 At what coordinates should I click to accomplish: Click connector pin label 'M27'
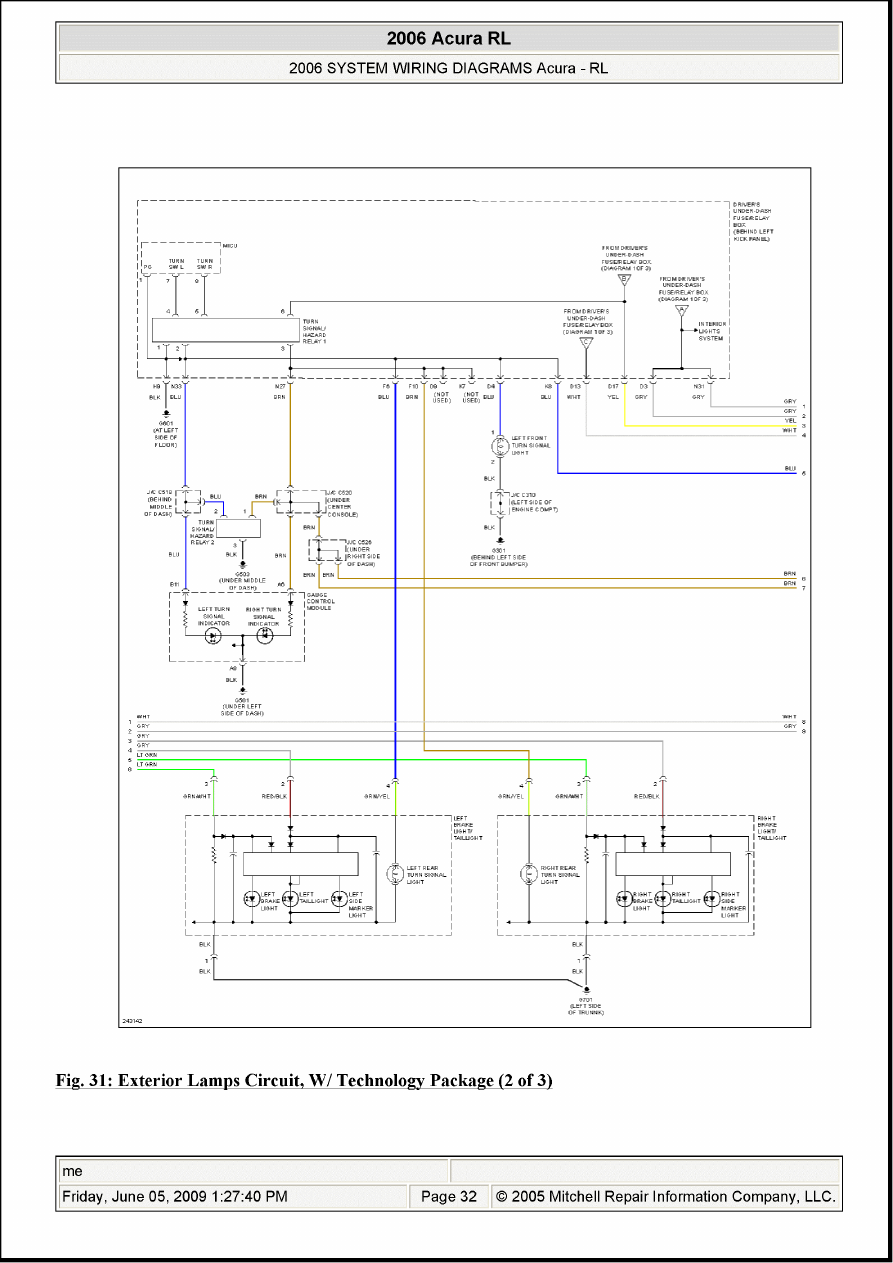click(280, 385)
